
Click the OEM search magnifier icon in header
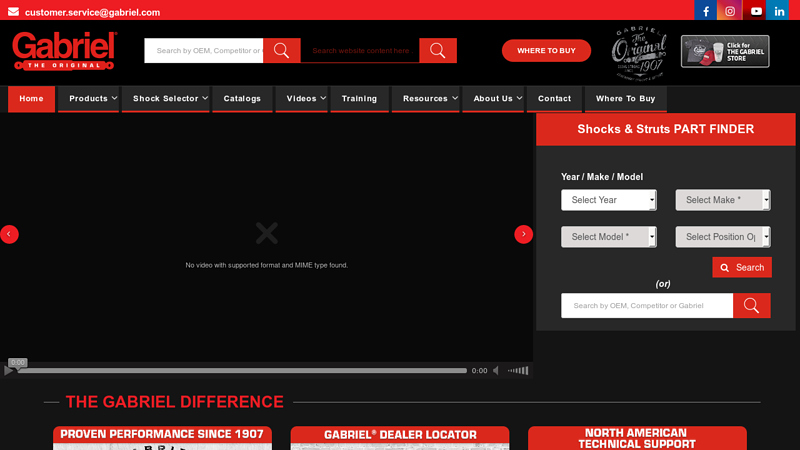coord(282,51)
